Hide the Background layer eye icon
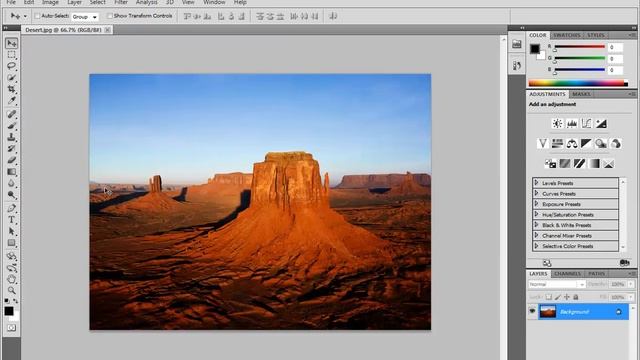640x360 pixels. pyautogui.click(x=532, y=311)
